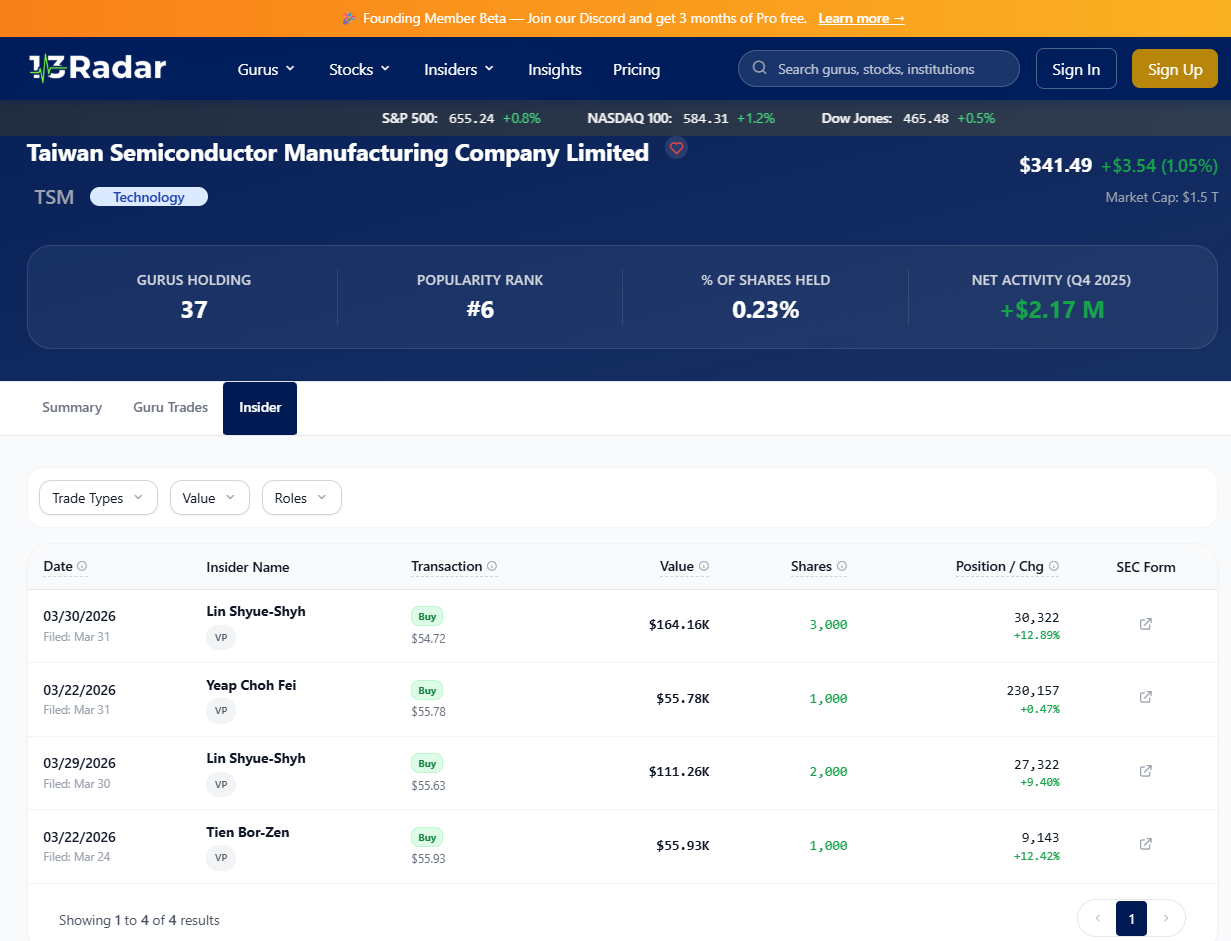Click the 230,157 position value
Image resolution: width=1231 pixels, height=941 pixels.
pos(1033,690)
